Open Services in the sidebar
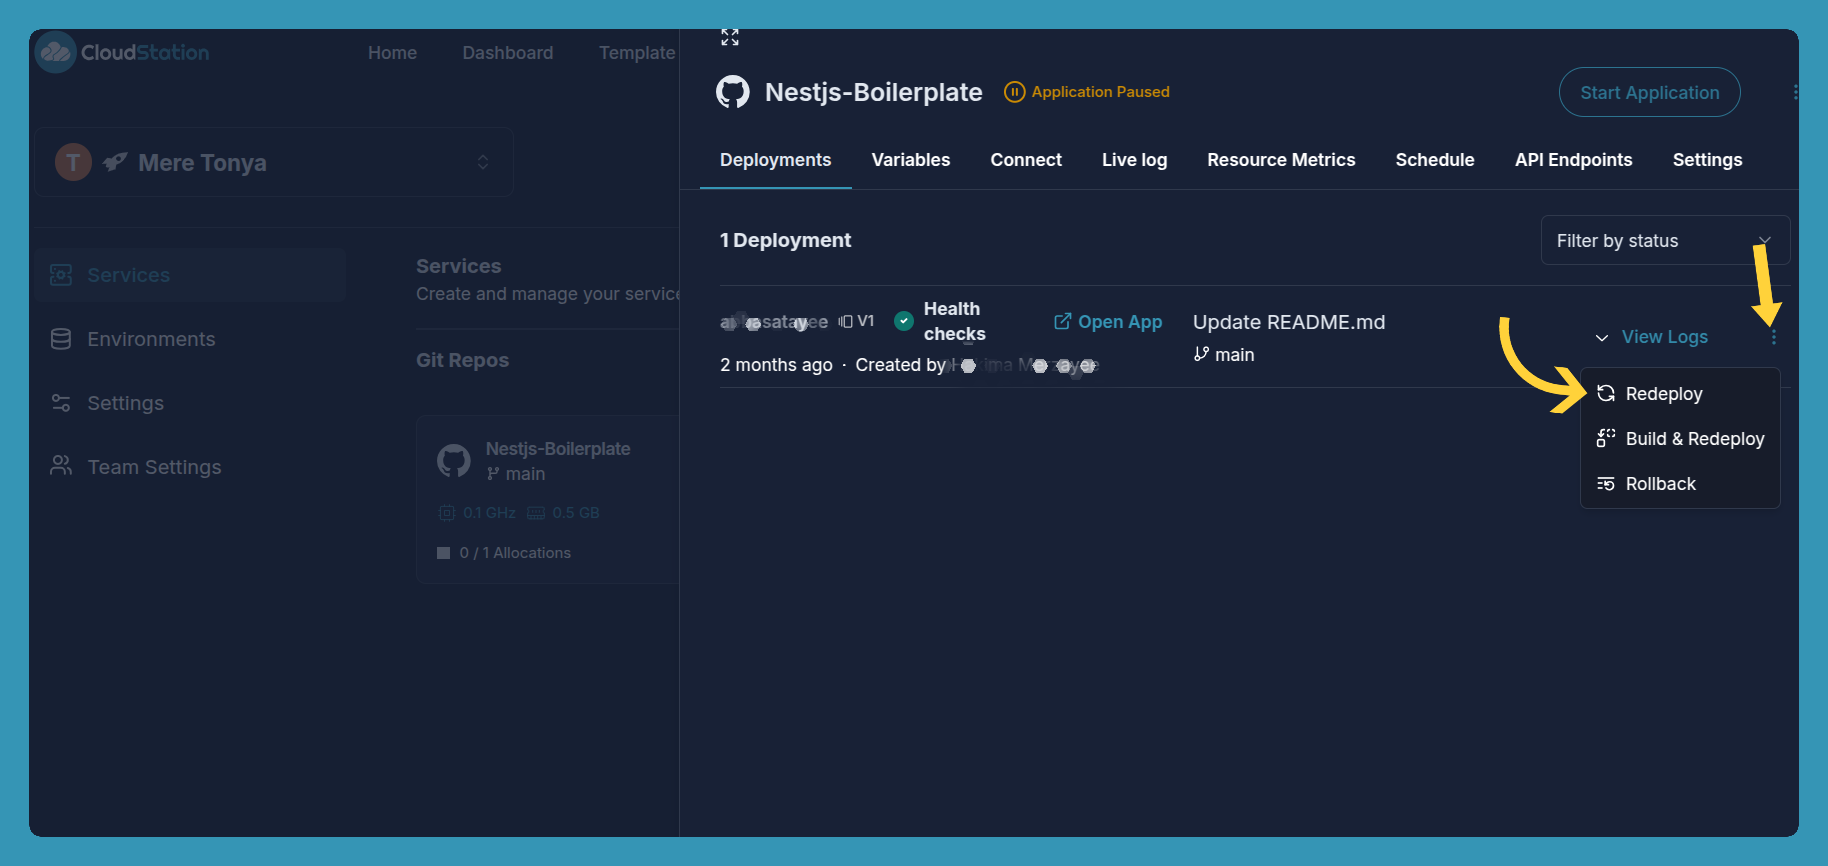 click(x=190, y=275)
